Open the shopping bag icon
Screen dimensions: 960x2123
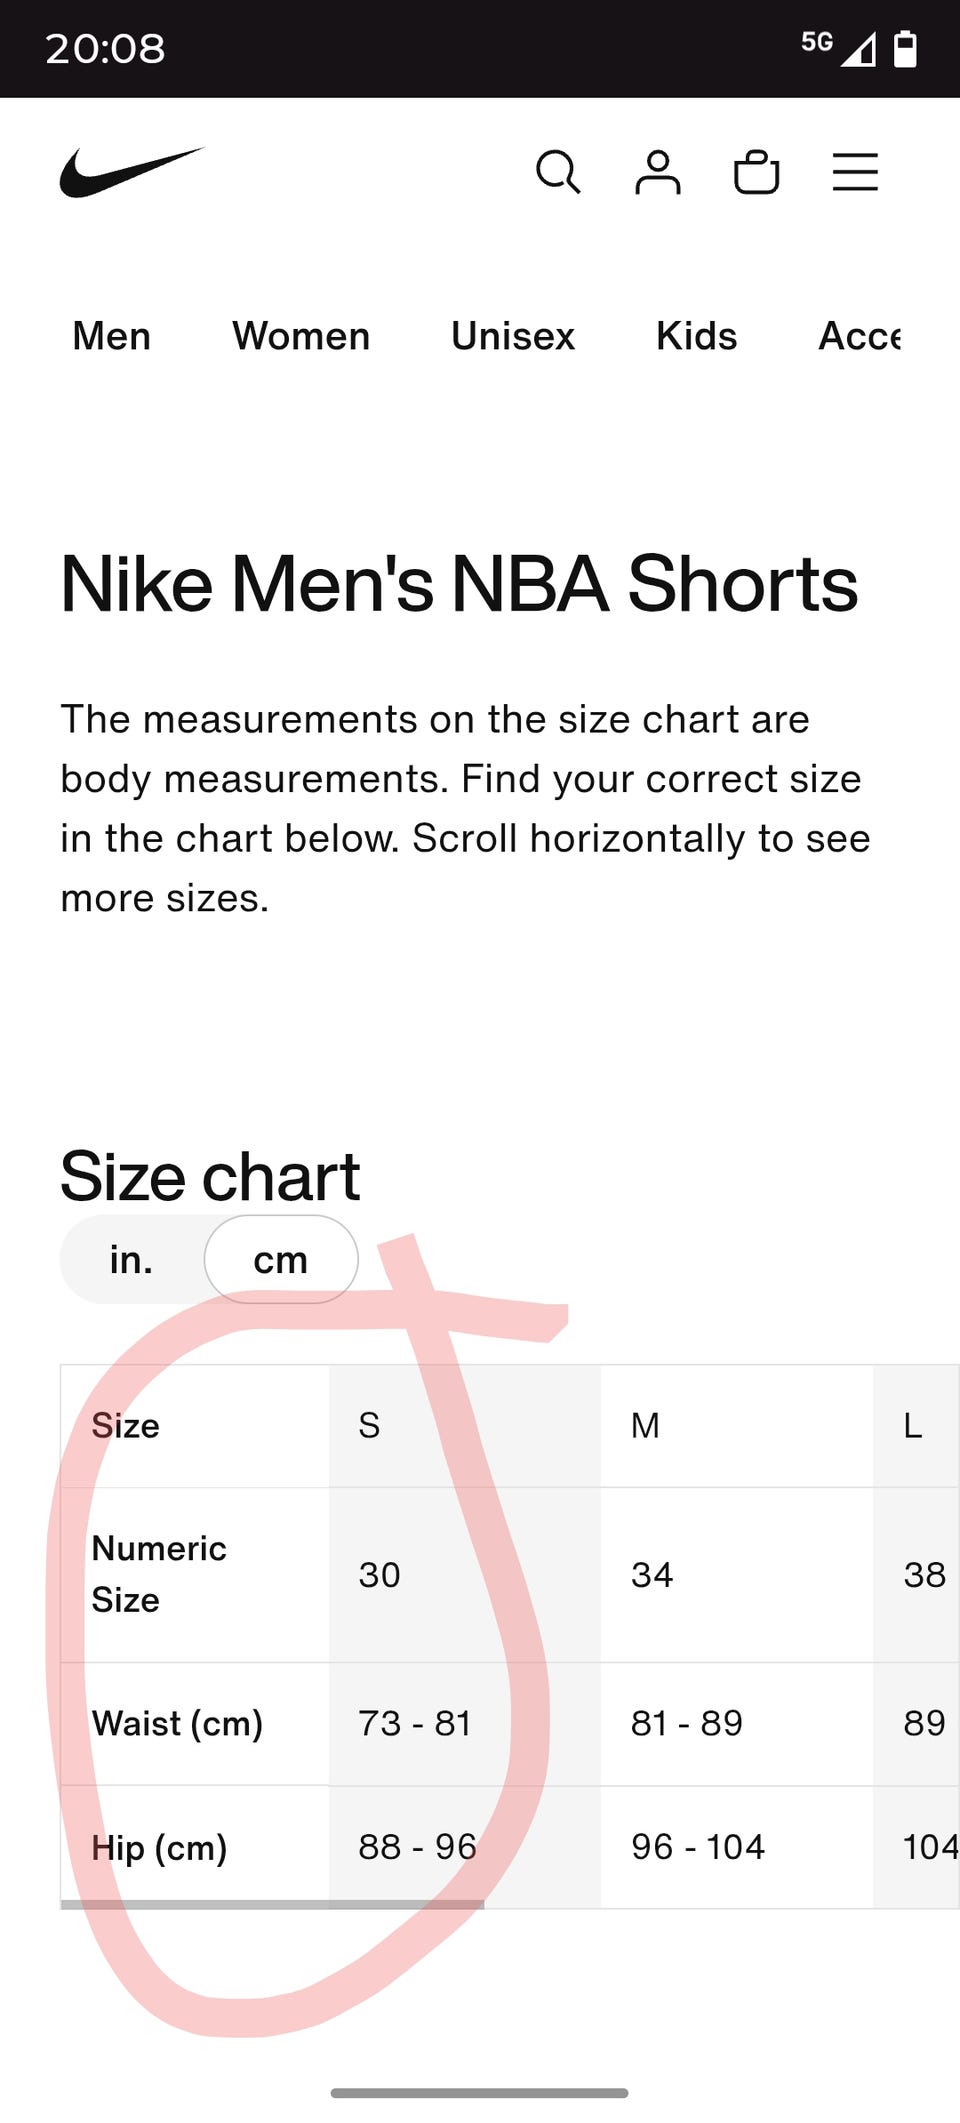[756, 172]
